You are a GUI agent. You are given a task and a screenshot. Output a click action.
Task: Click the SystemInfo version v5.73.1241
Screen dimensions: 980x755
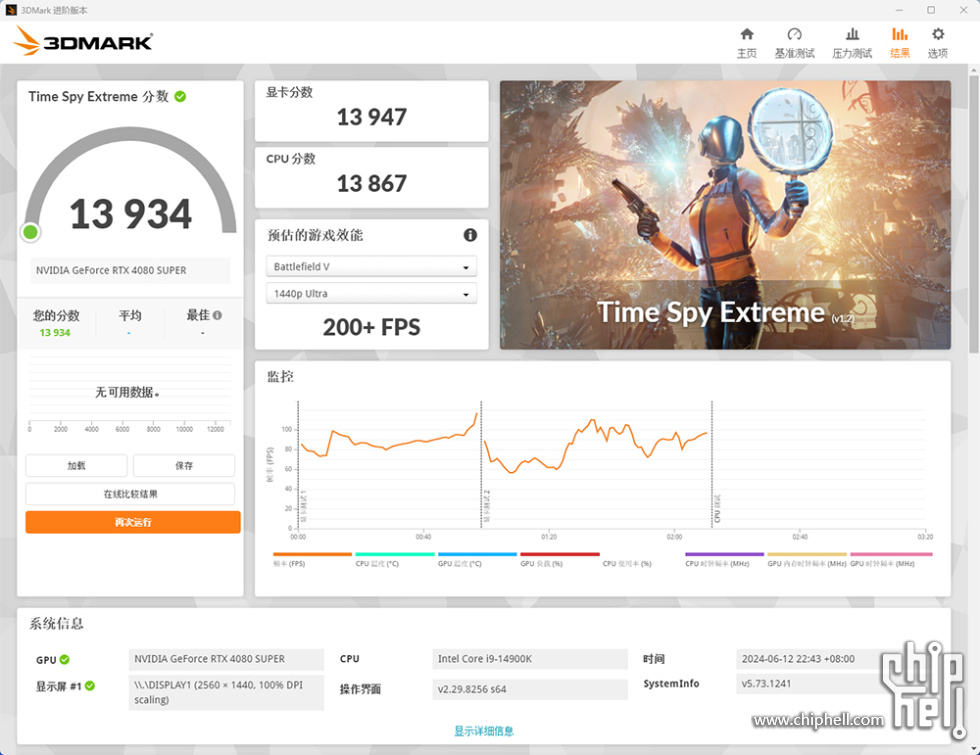(x=812, y=684)
